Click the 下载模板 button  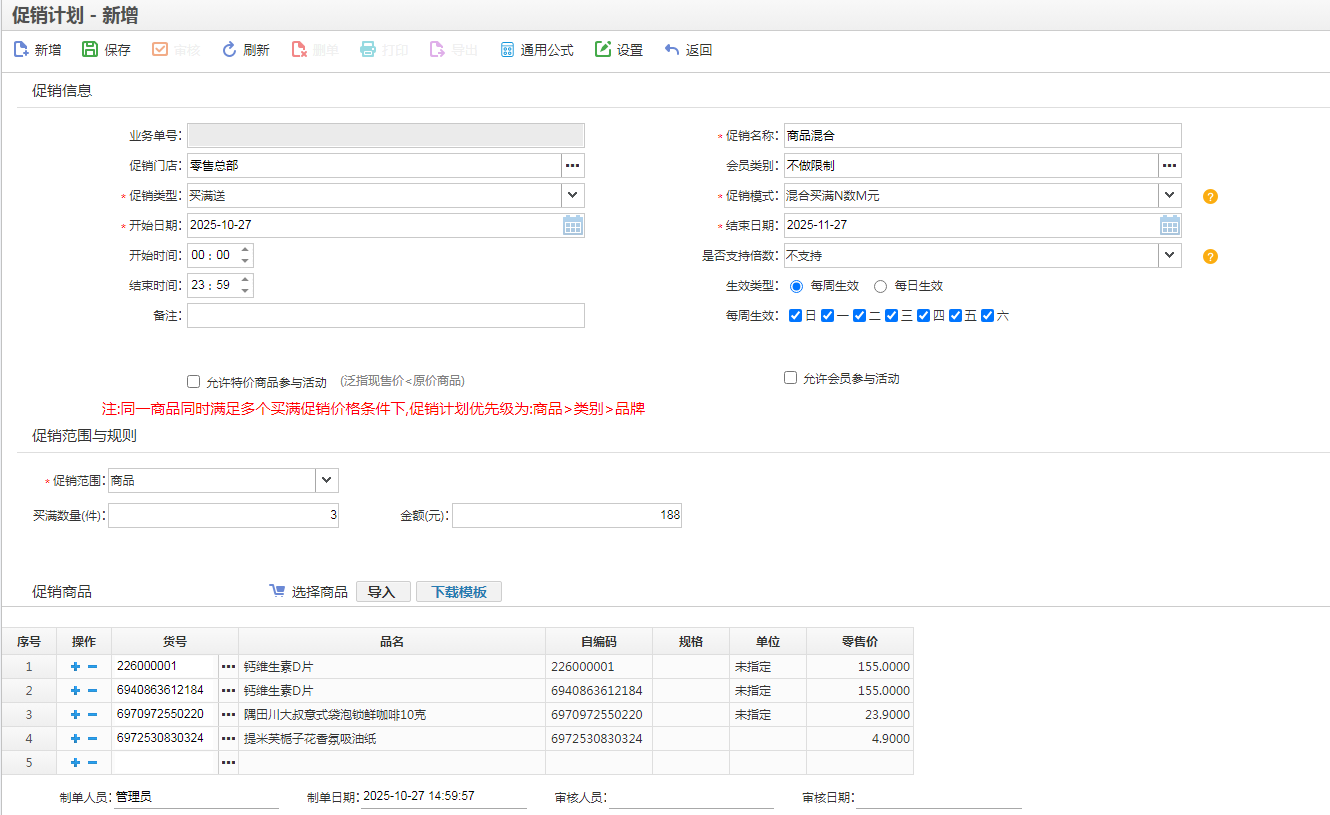tap(459, 592)
